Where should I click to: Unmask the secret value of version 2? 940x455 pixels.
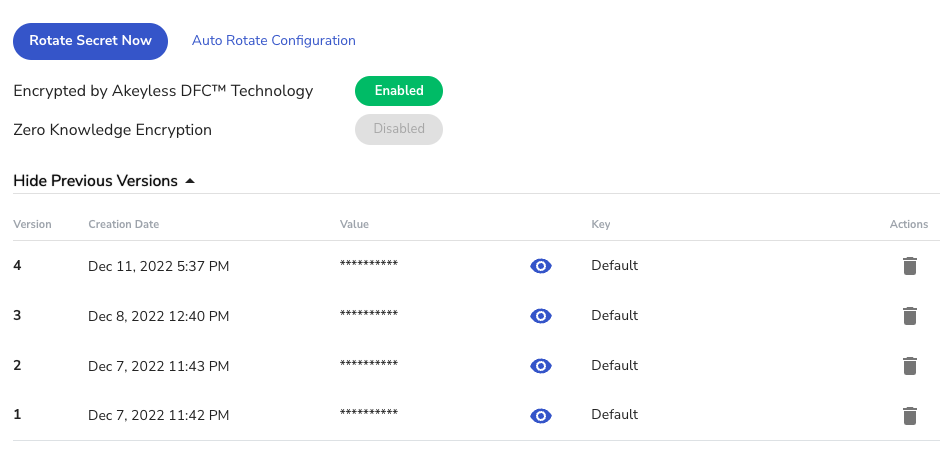pos(540,366)
